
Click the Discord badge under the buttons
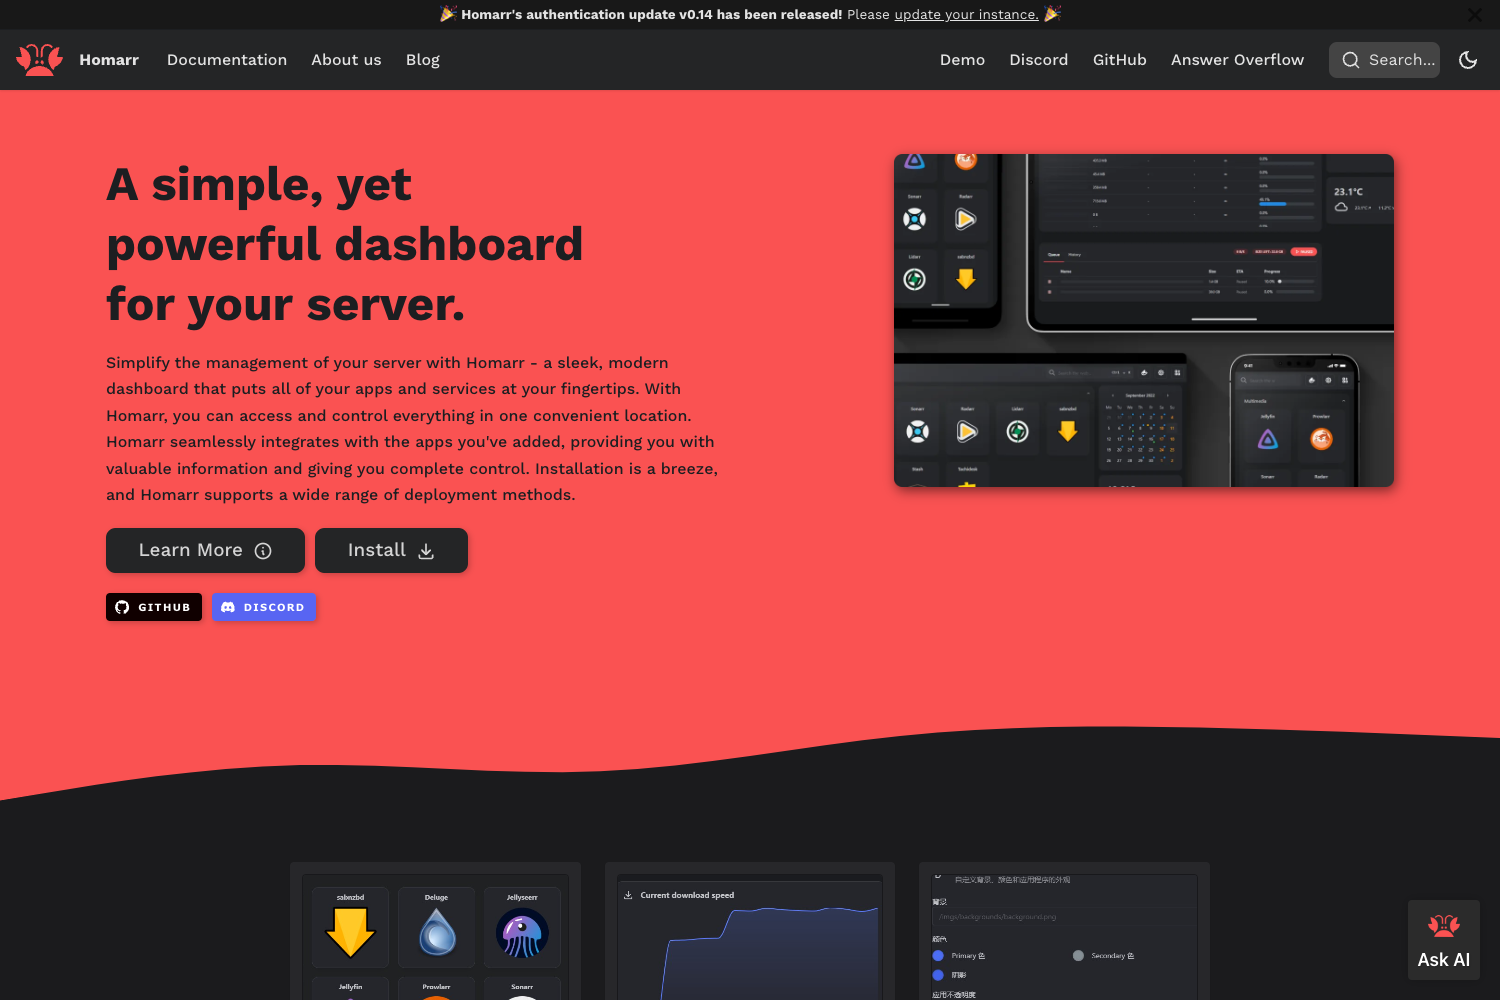[264, 607]
